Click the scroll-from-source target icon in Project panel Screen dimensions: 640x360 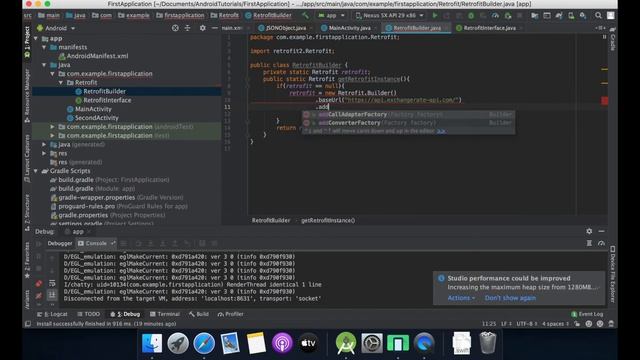pyautogui.click(x=175, y=28)
